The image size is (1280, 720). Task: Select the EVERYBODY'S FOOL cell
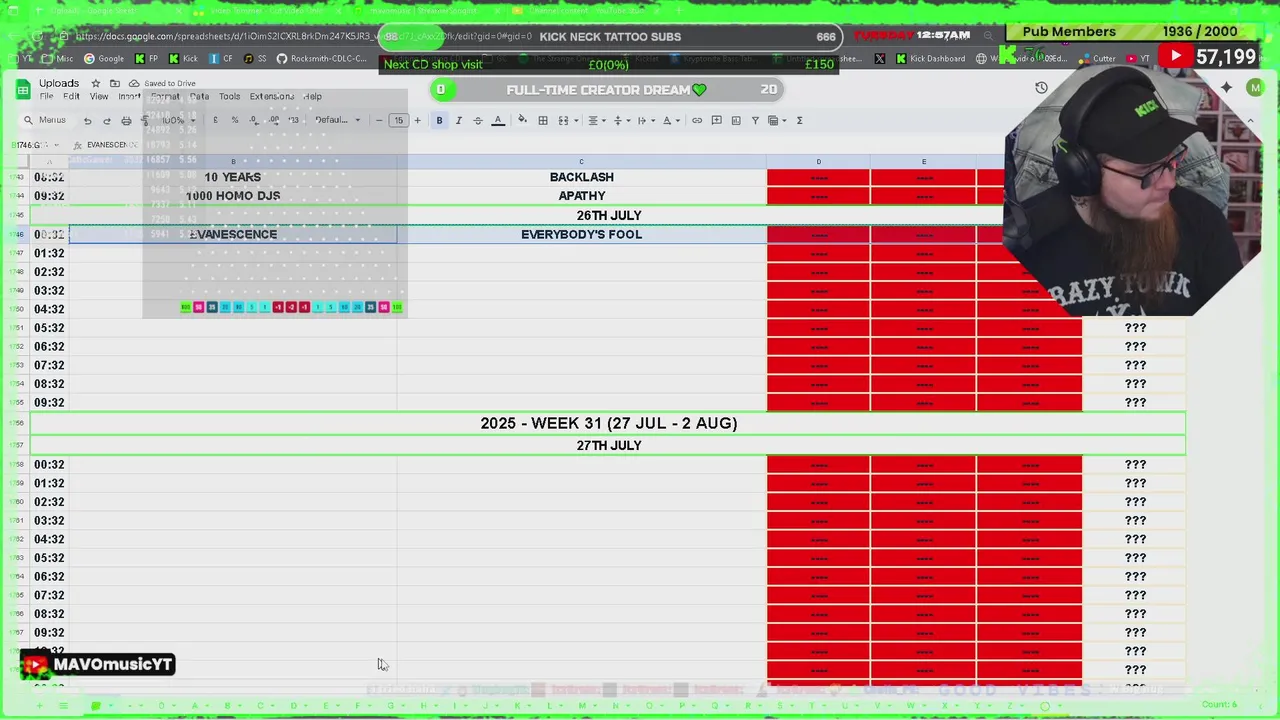coord(581,234)
